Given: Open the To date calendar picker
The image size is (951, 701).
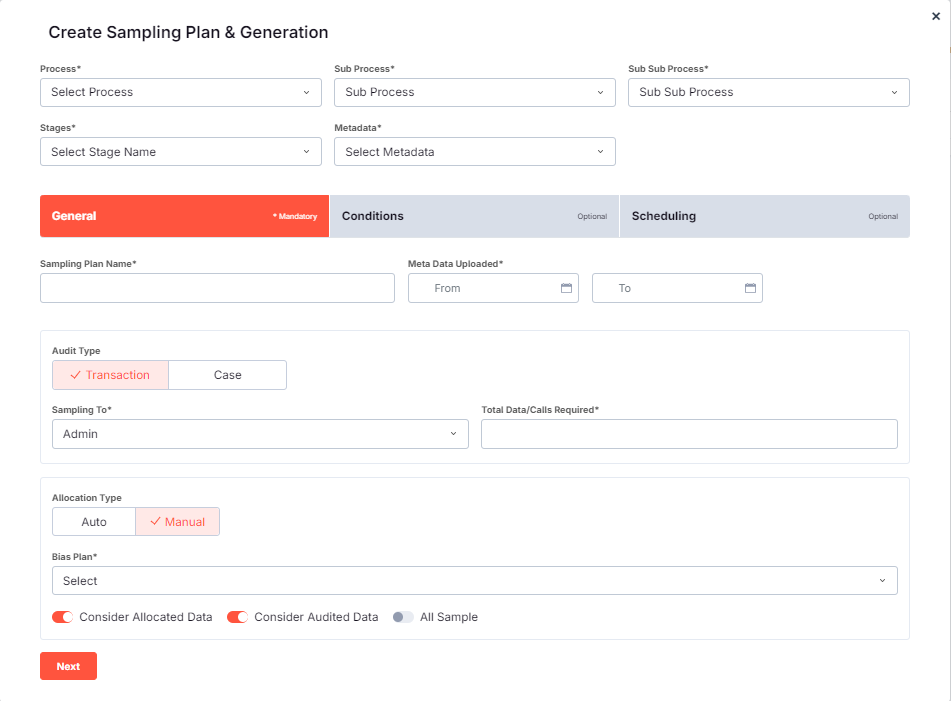Looking at the screenshot, I should [x=750, y=287].
